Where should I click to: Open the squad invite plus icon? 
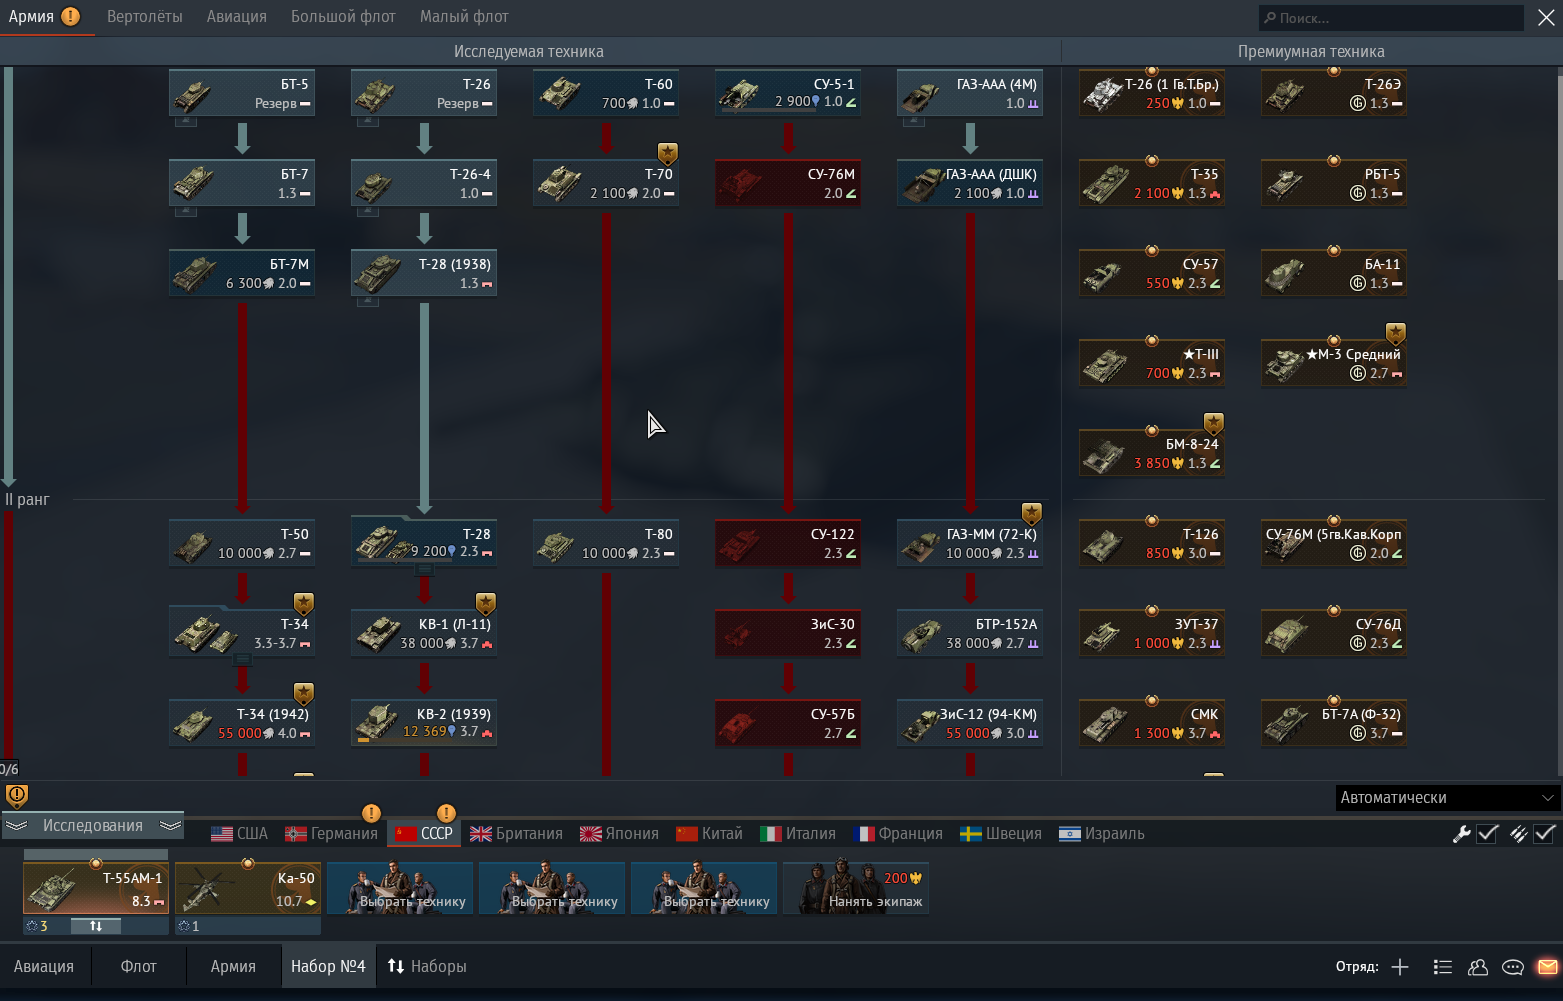coord(1400,967)
